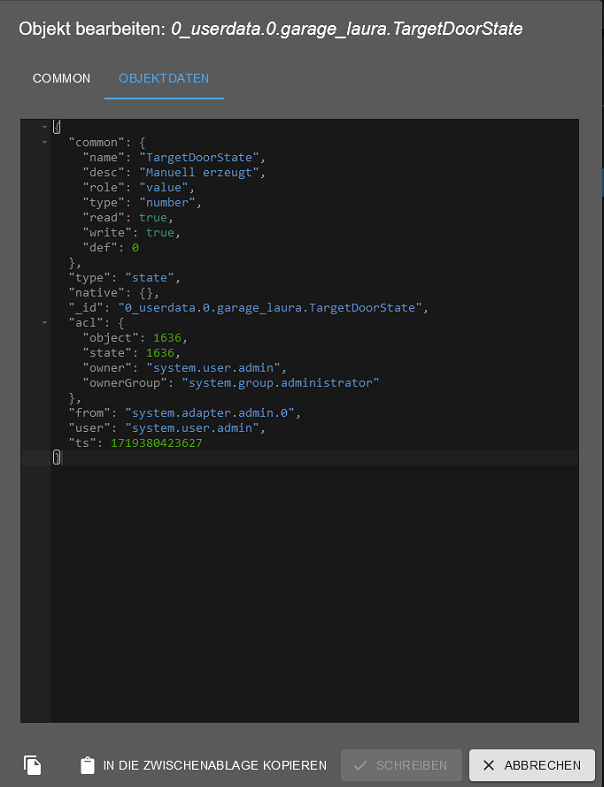Click the "_id" value string in editor
This screenshot has height=787, width=604.
click(x=270, y=307)
